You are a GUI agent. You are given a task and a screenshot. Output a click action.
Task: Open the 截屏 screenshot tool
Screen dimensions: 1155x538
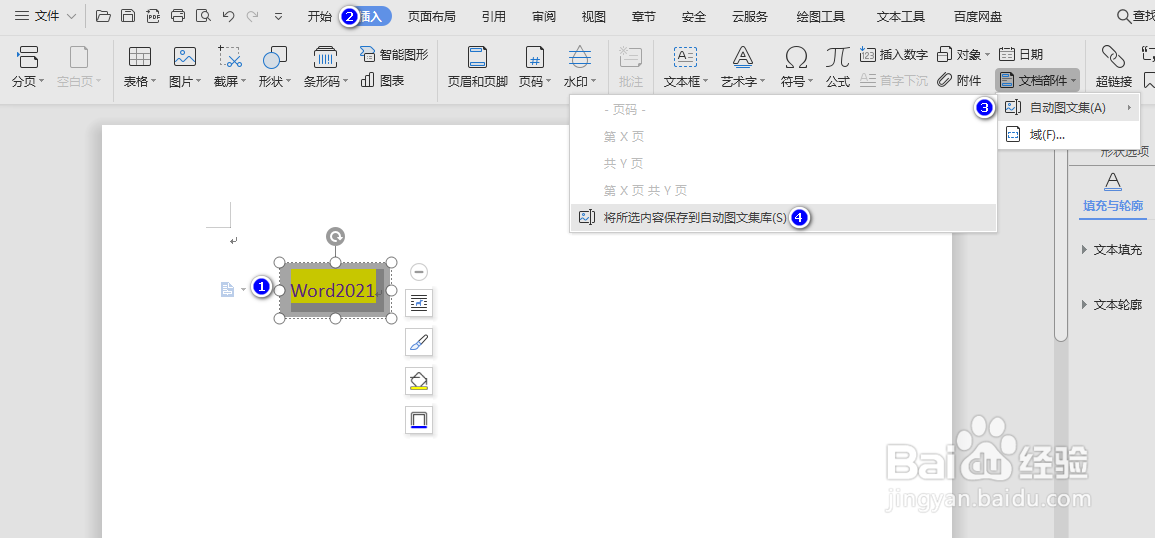click(x=231, y=66)
